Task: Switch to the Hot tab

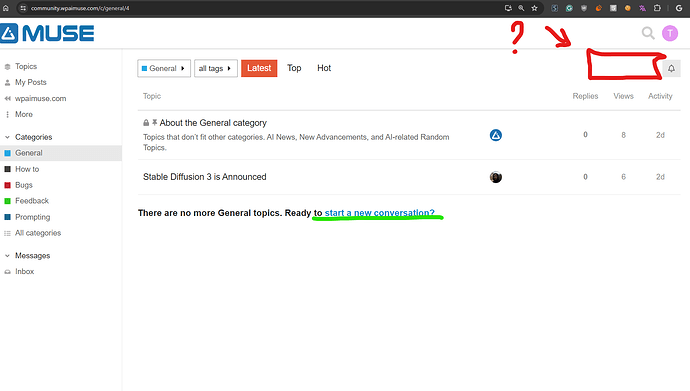Action: [324, 68]
